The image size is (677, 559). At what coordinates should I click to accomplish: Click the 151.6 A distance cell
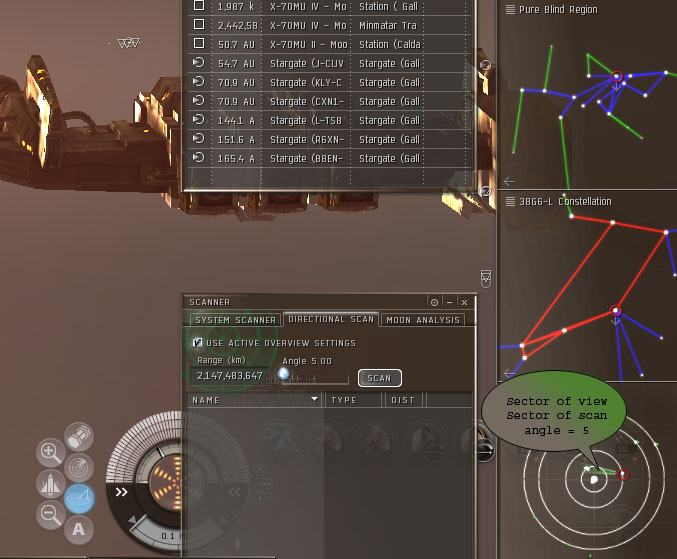click(237, 139)
